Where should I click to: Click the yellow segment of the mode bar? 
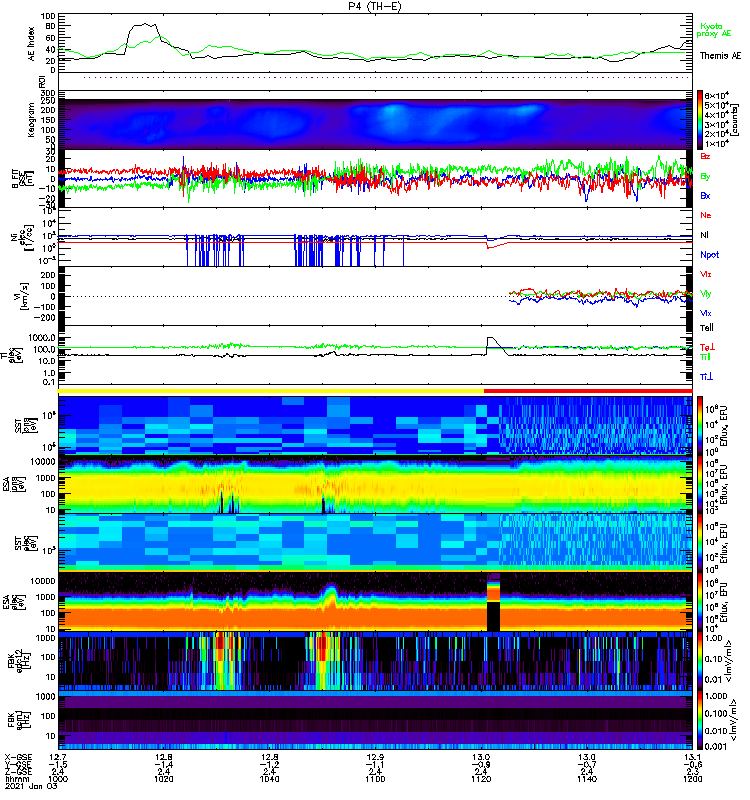[271, 391]
